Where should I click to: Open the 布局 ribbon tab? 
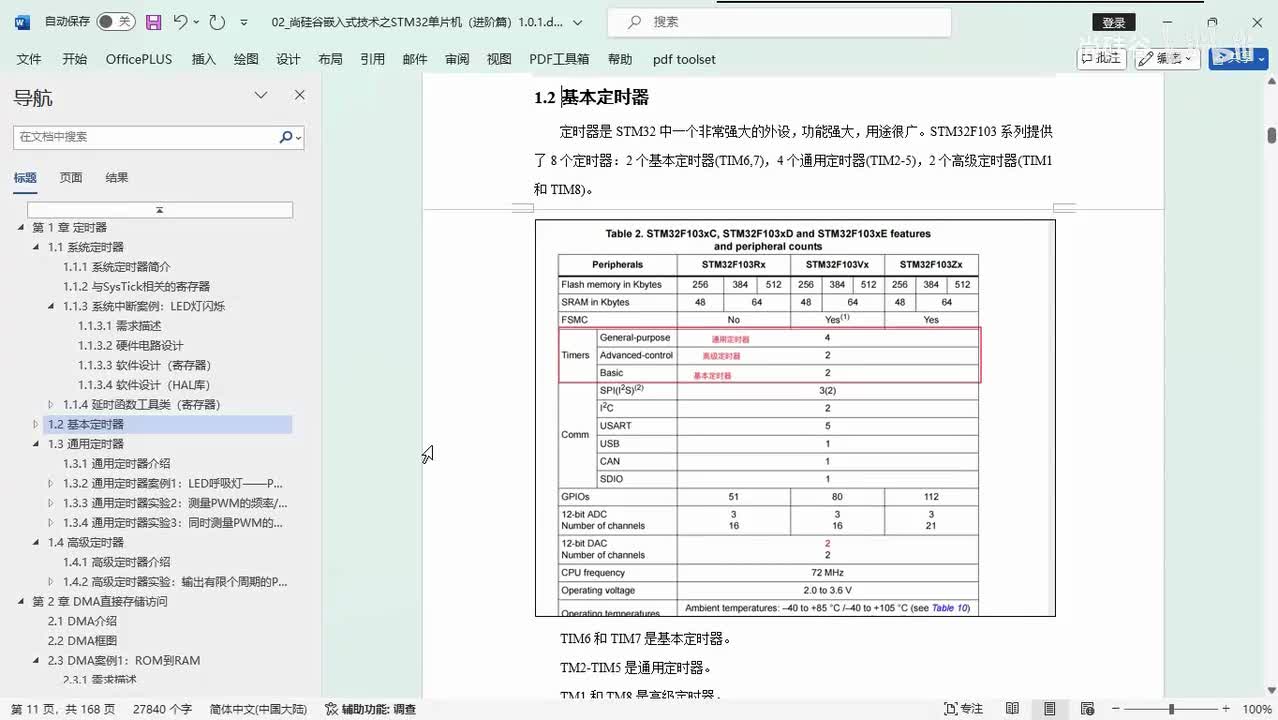(x=330, y=59)
